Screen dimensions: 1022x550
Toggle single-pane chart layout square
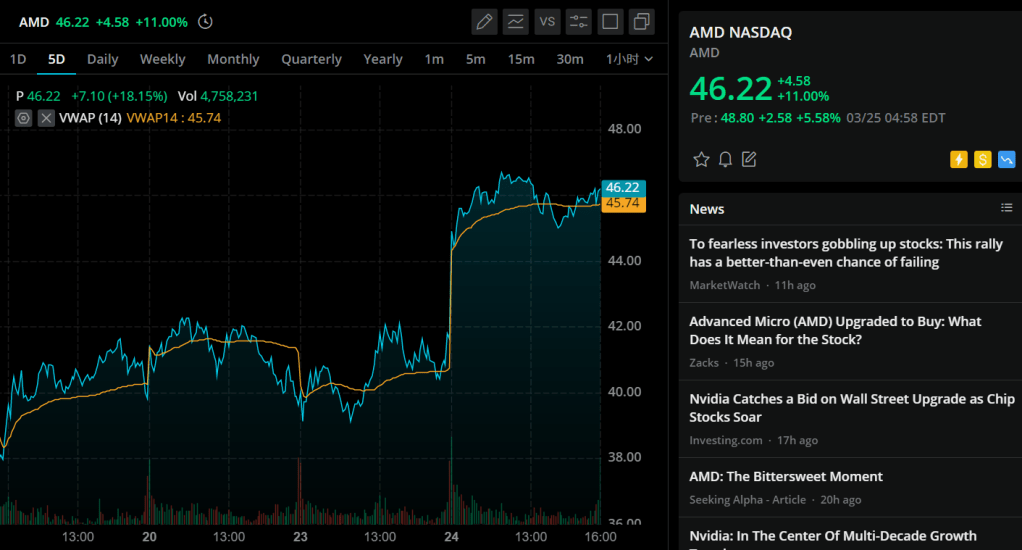point(611,21)
